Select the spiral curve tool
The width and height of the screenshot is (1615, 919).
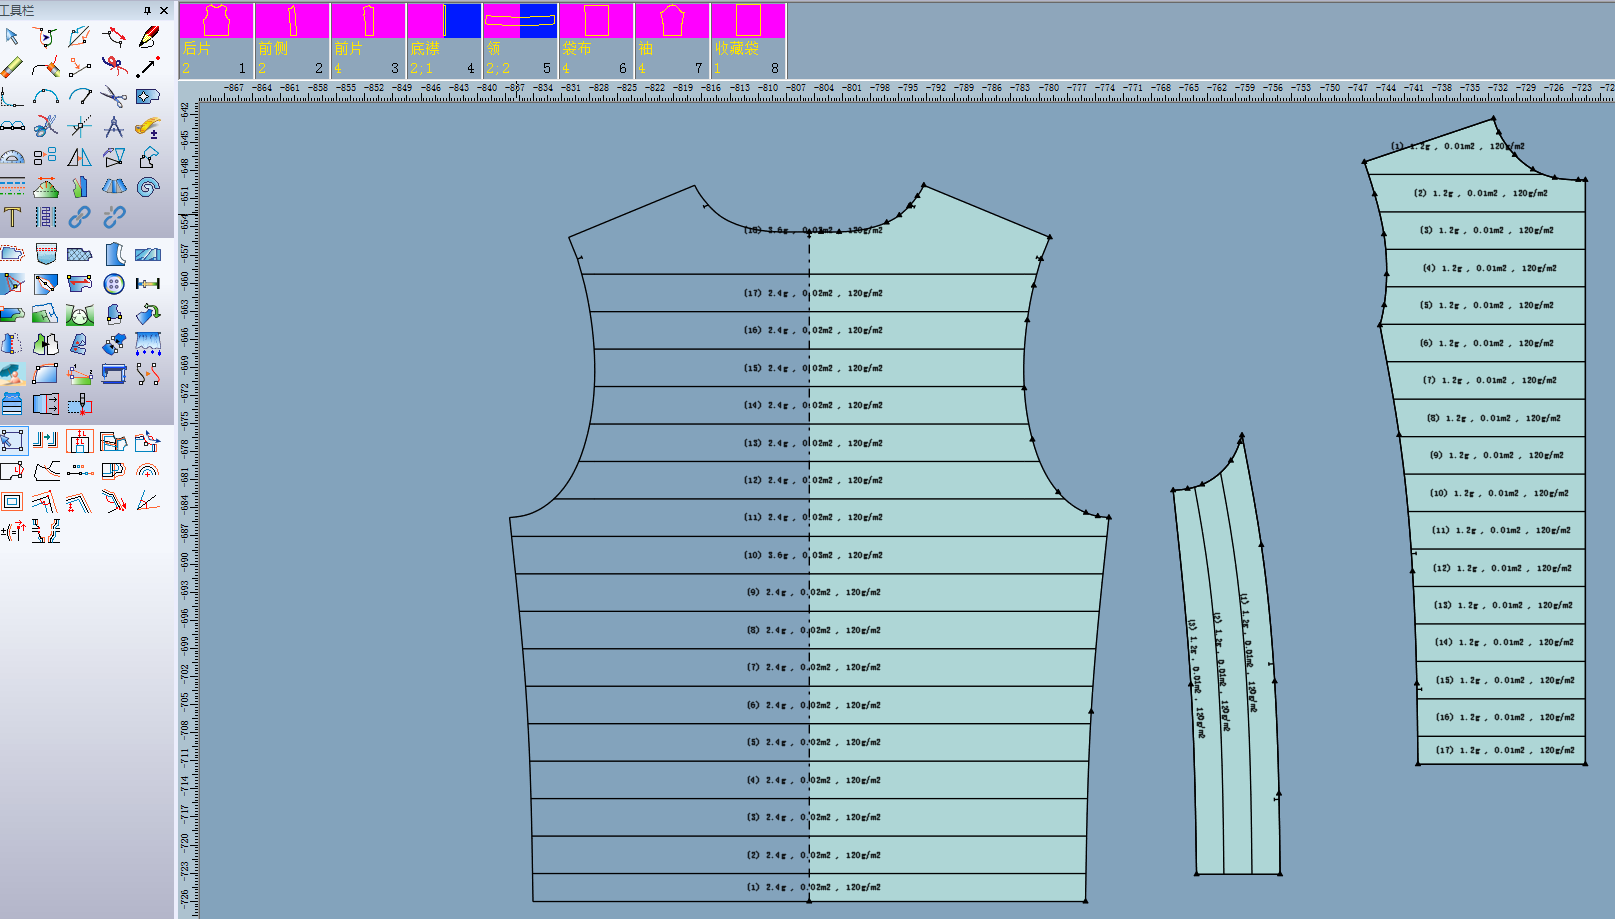click(x=149, y=186)
